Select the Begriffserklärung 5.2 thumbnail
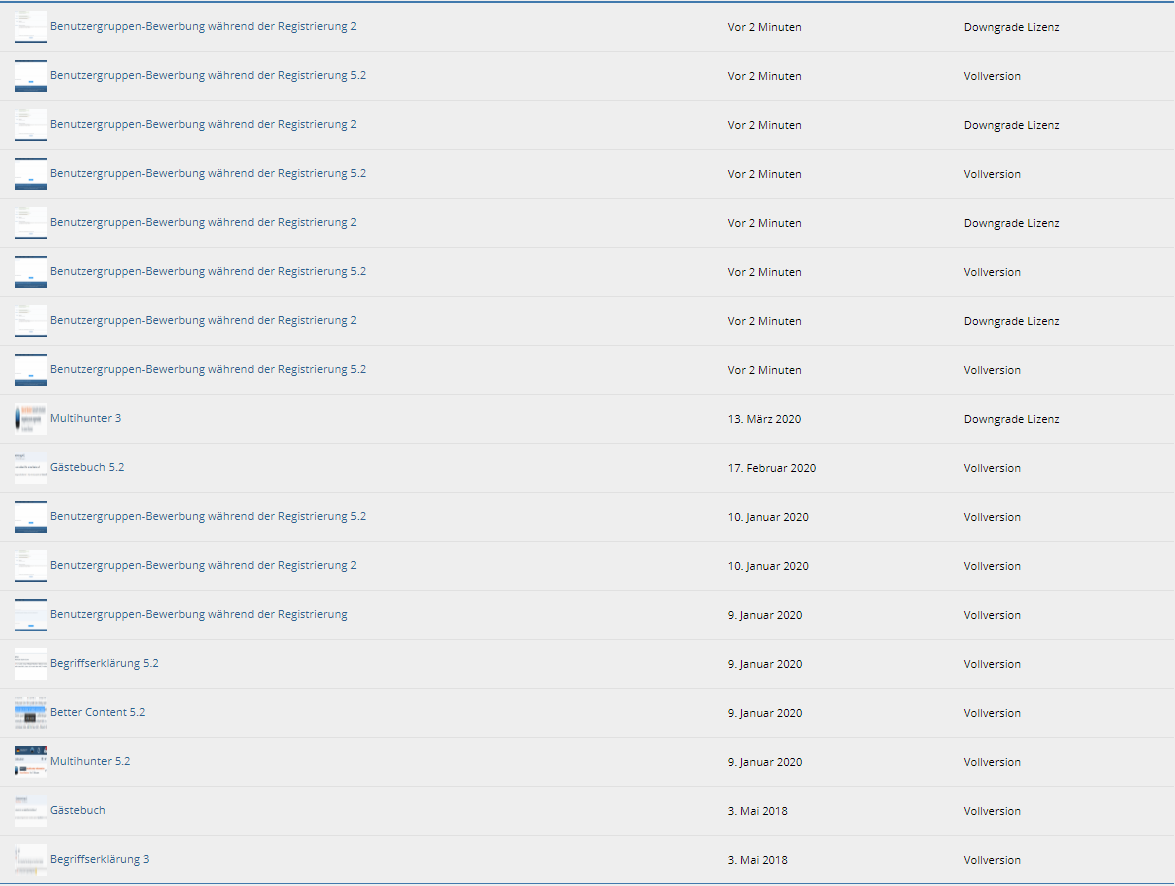The width and height of the screenshot is (1175, 886). (30, 664)
